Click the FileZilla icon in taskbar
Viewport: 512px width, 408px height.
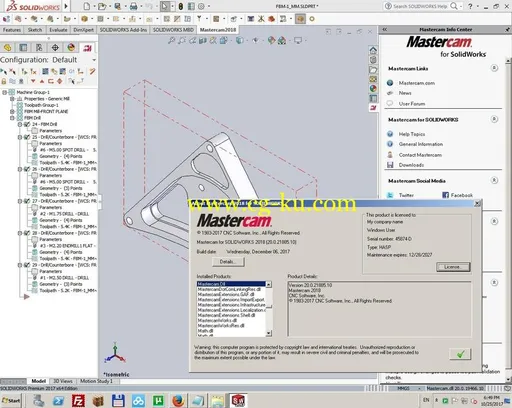click(79, 400)
